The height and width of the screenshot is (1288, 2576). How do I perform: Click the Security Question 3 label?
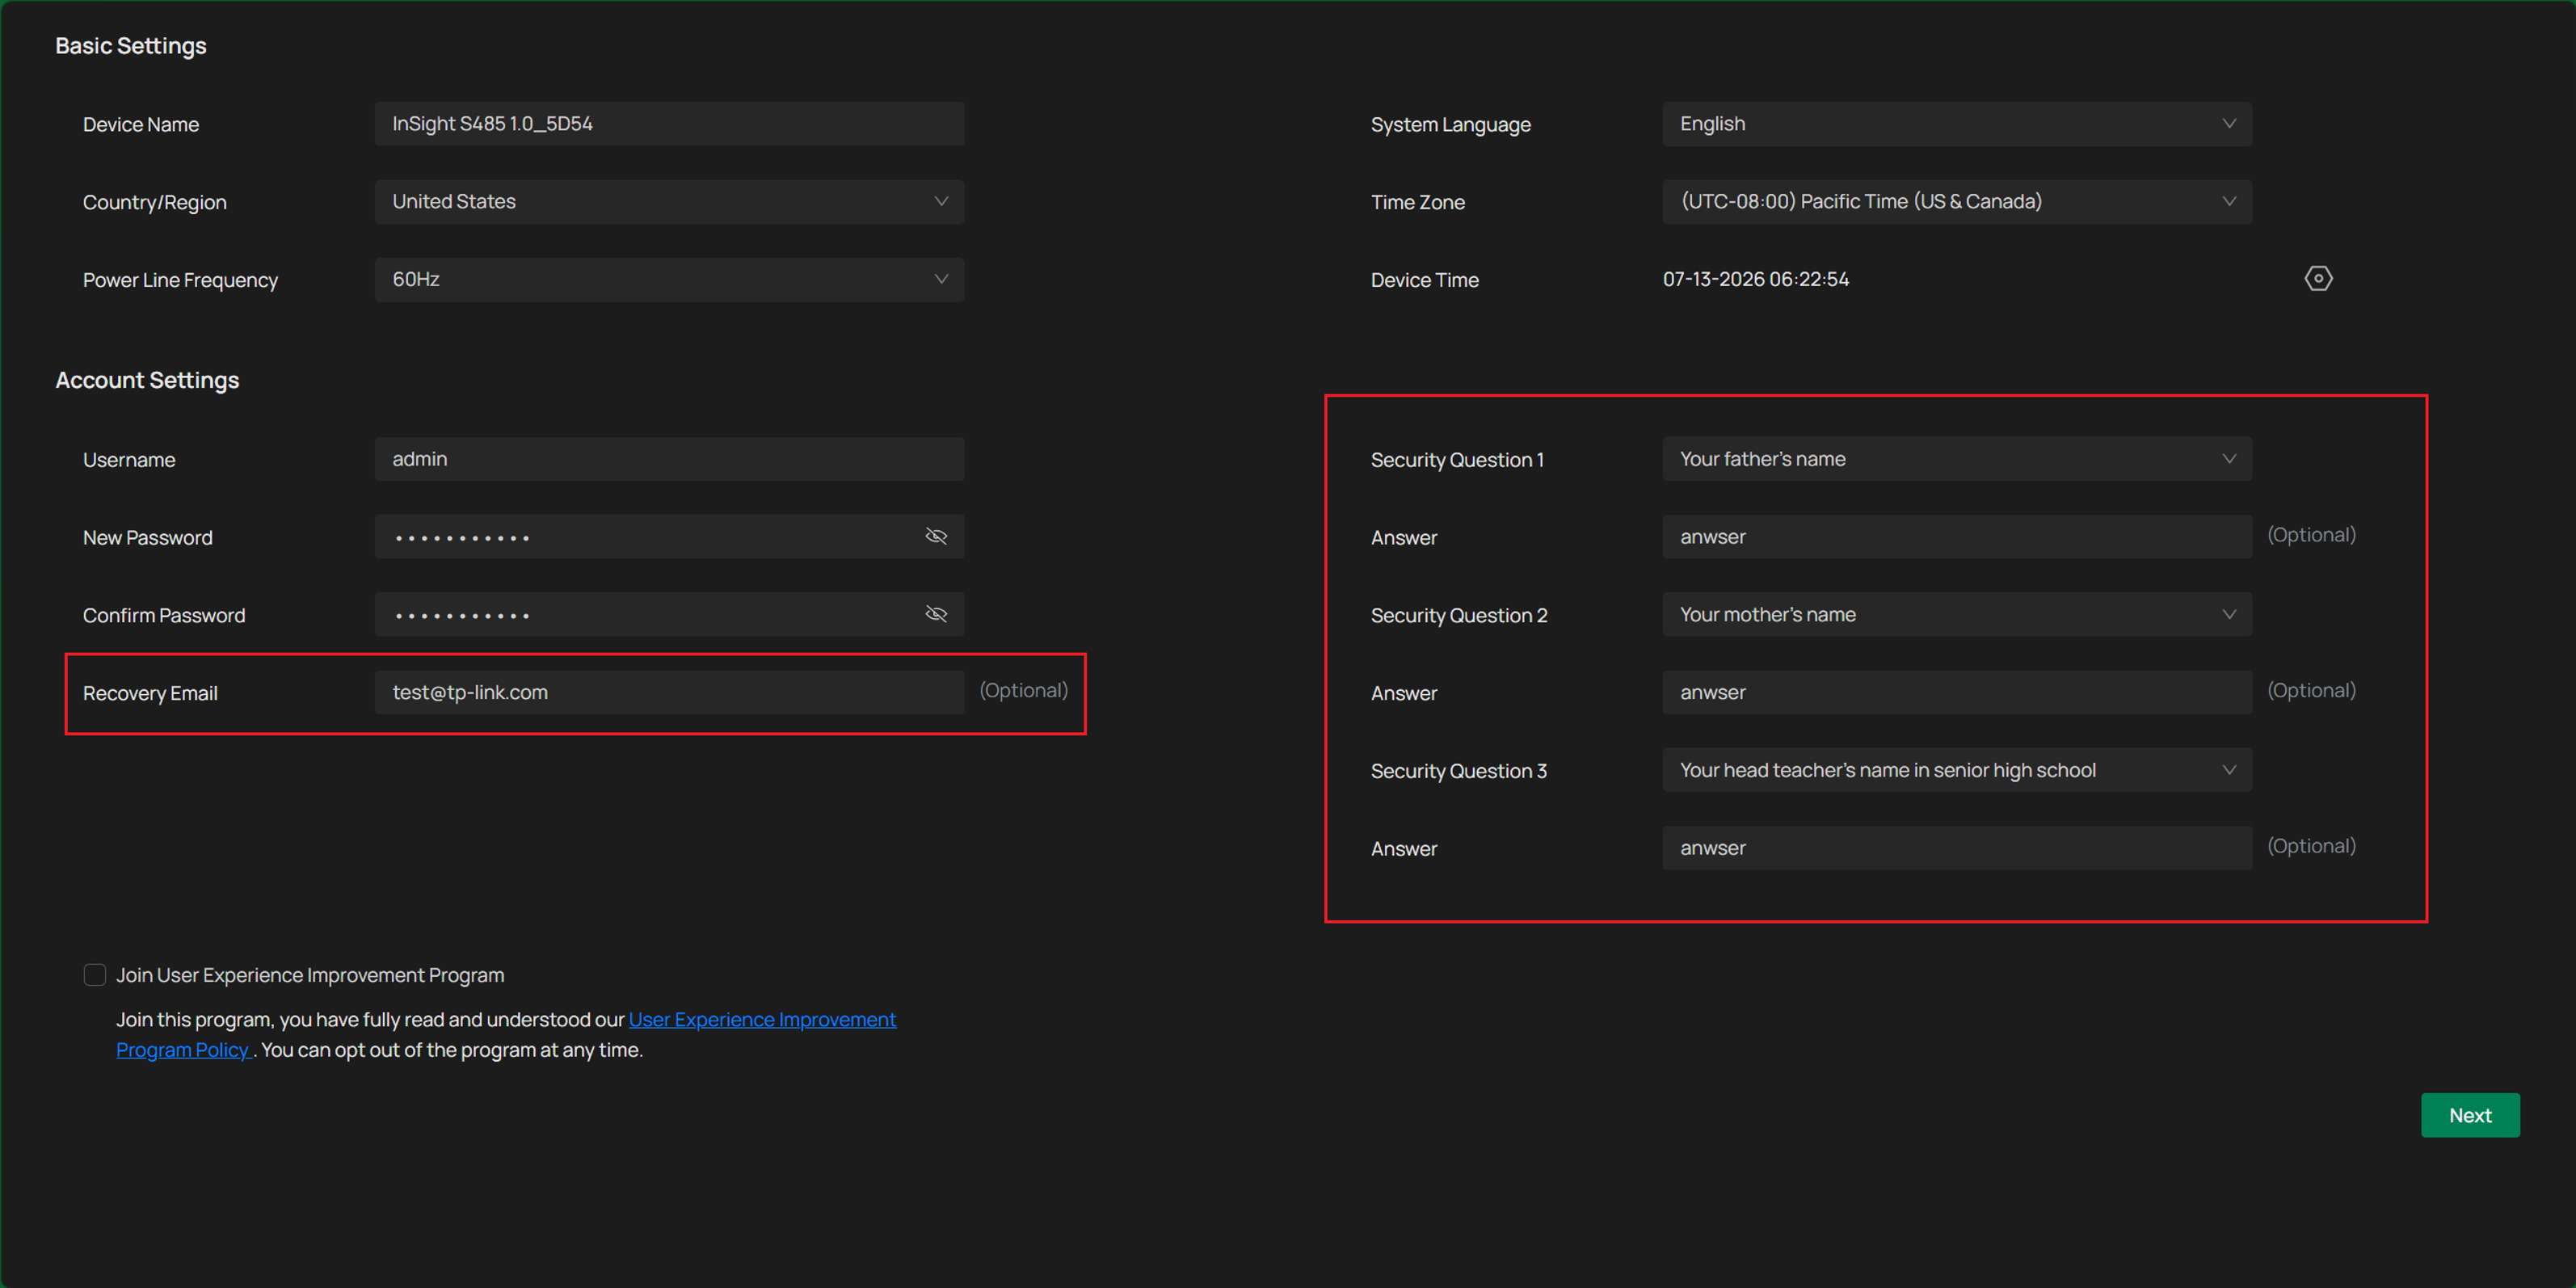[1459, 771]
